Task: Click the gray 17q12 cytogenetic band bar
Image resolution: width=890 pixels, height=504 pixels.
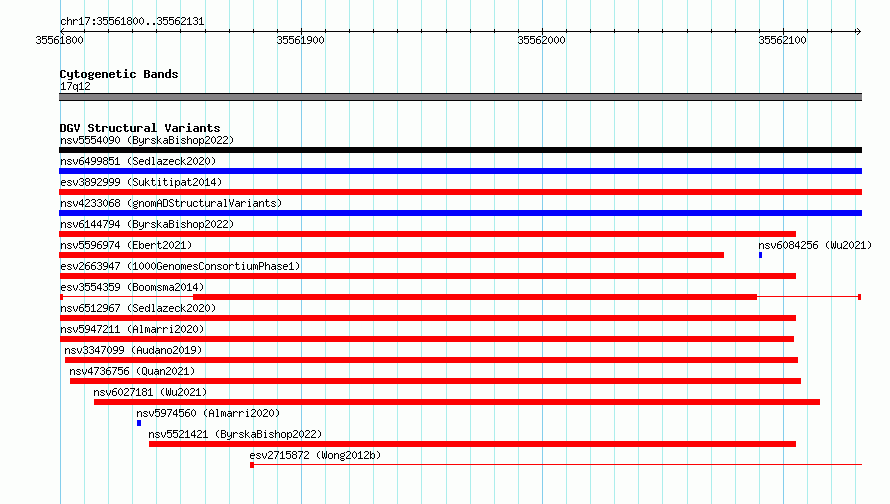Action: 460,97
